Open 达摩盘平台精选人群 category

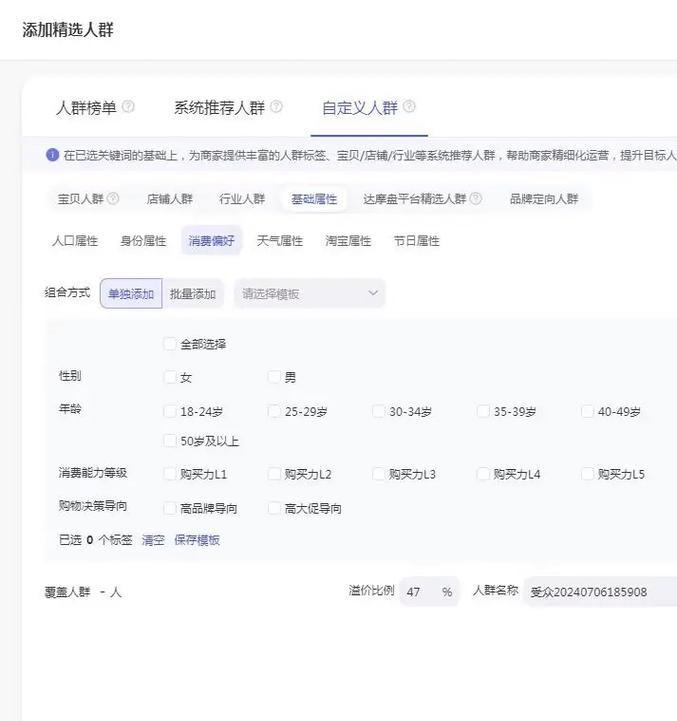[x=414, y=199]
